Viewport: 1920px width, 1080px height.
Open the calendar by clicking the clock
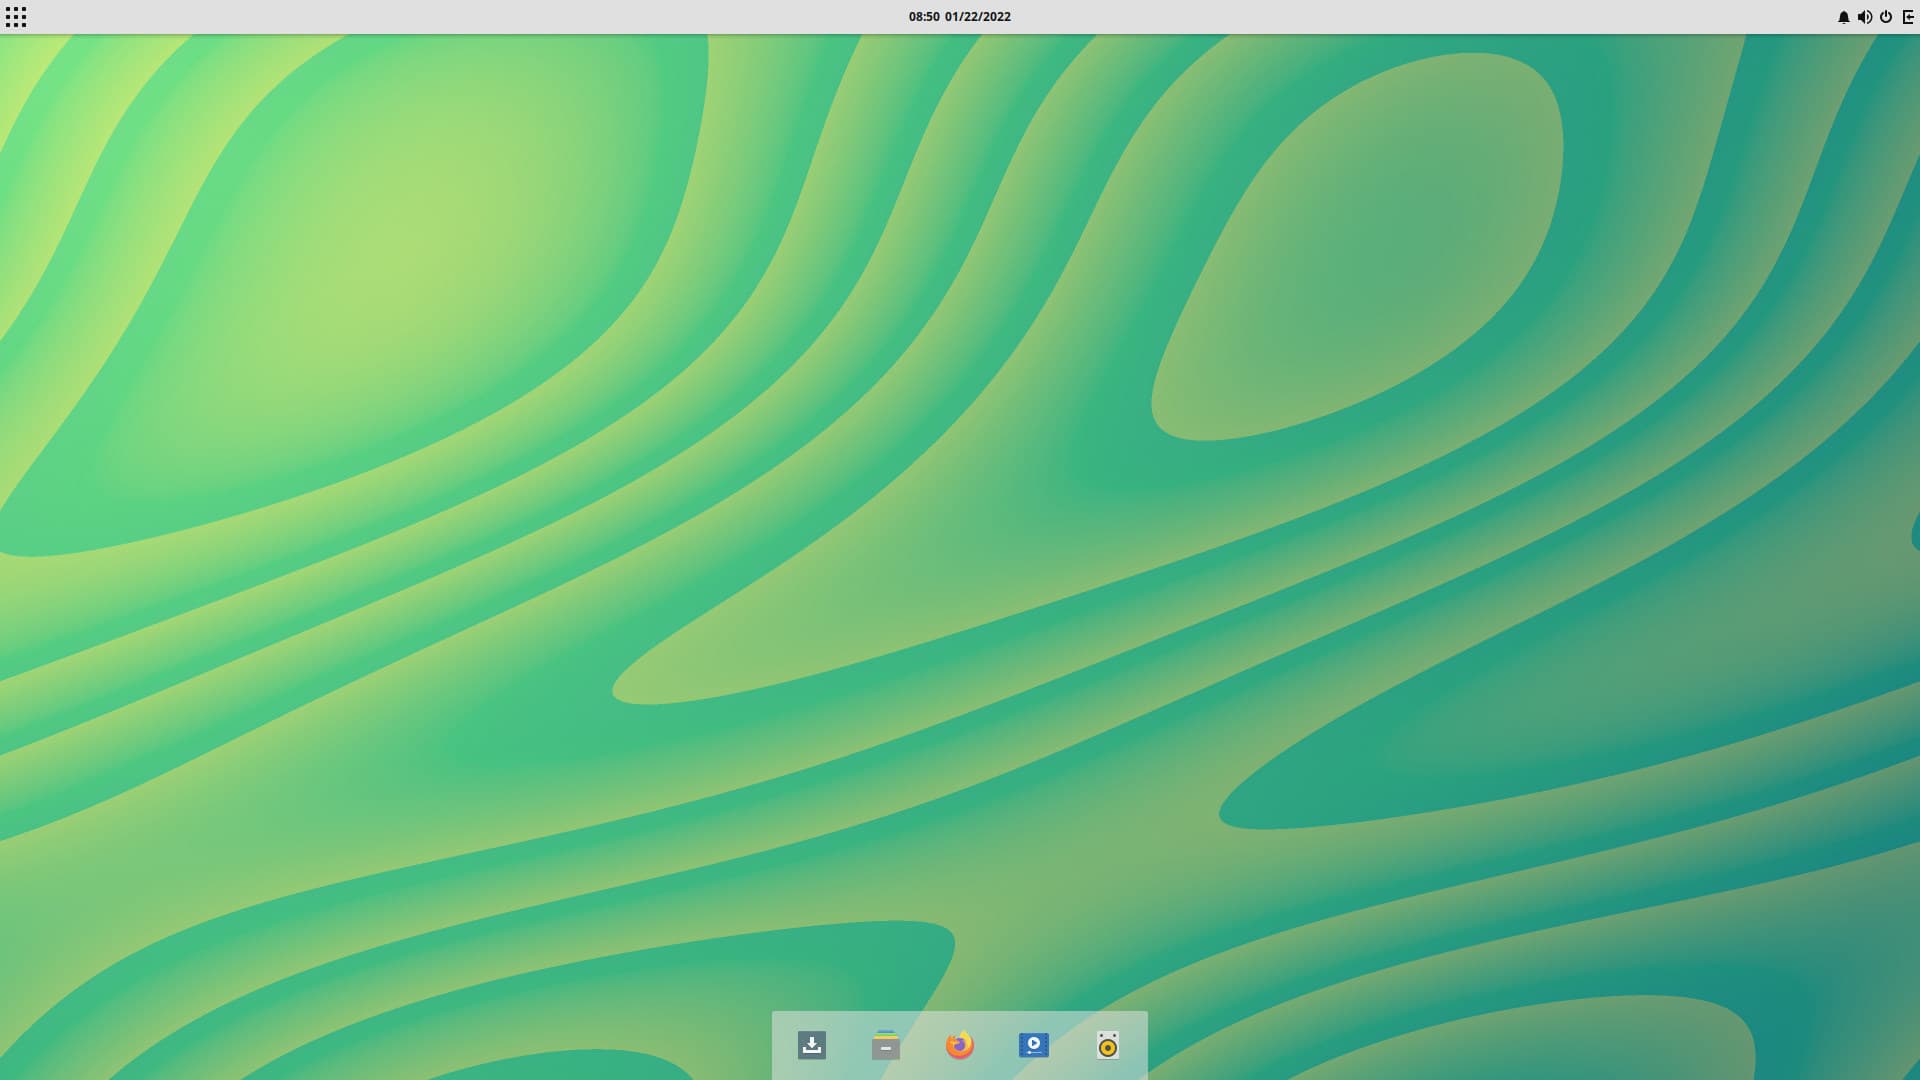coord(959,16)
